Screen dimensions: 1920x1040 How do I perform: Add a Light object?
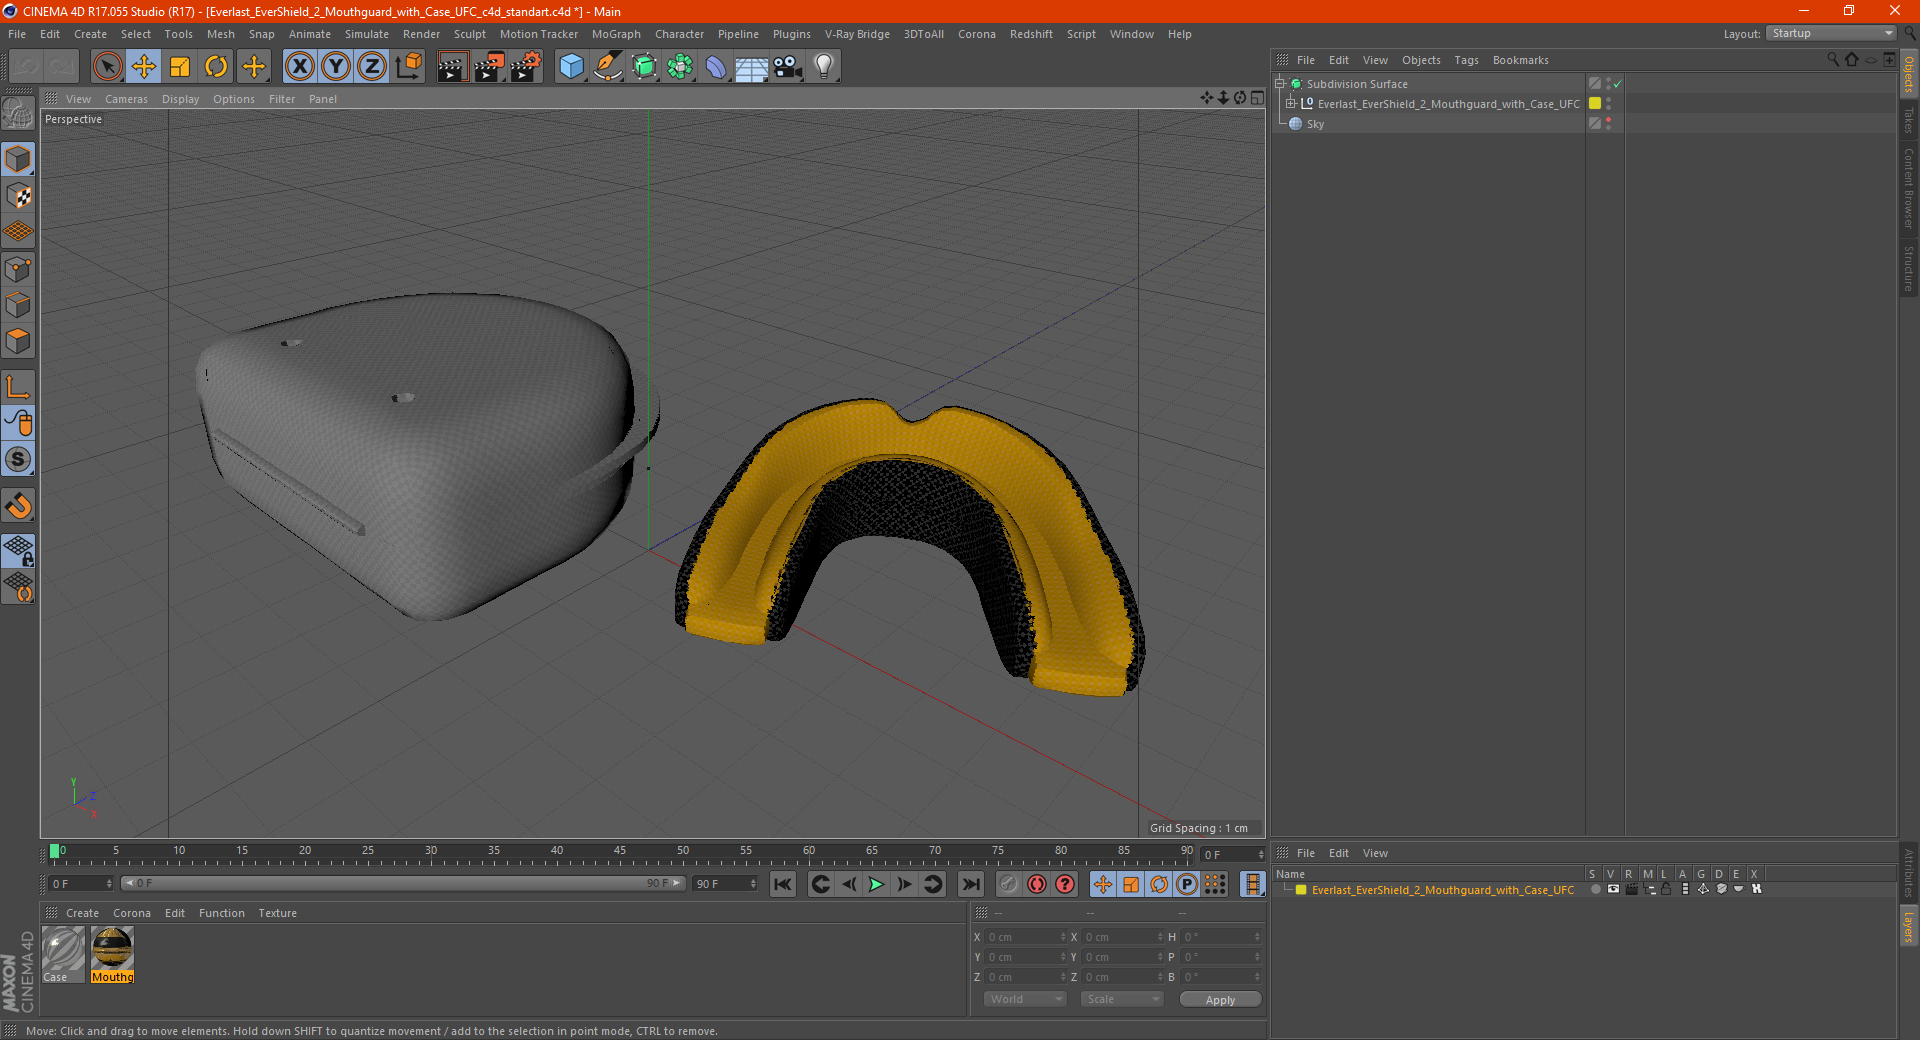pyautogui.click(x=824, y=67)
